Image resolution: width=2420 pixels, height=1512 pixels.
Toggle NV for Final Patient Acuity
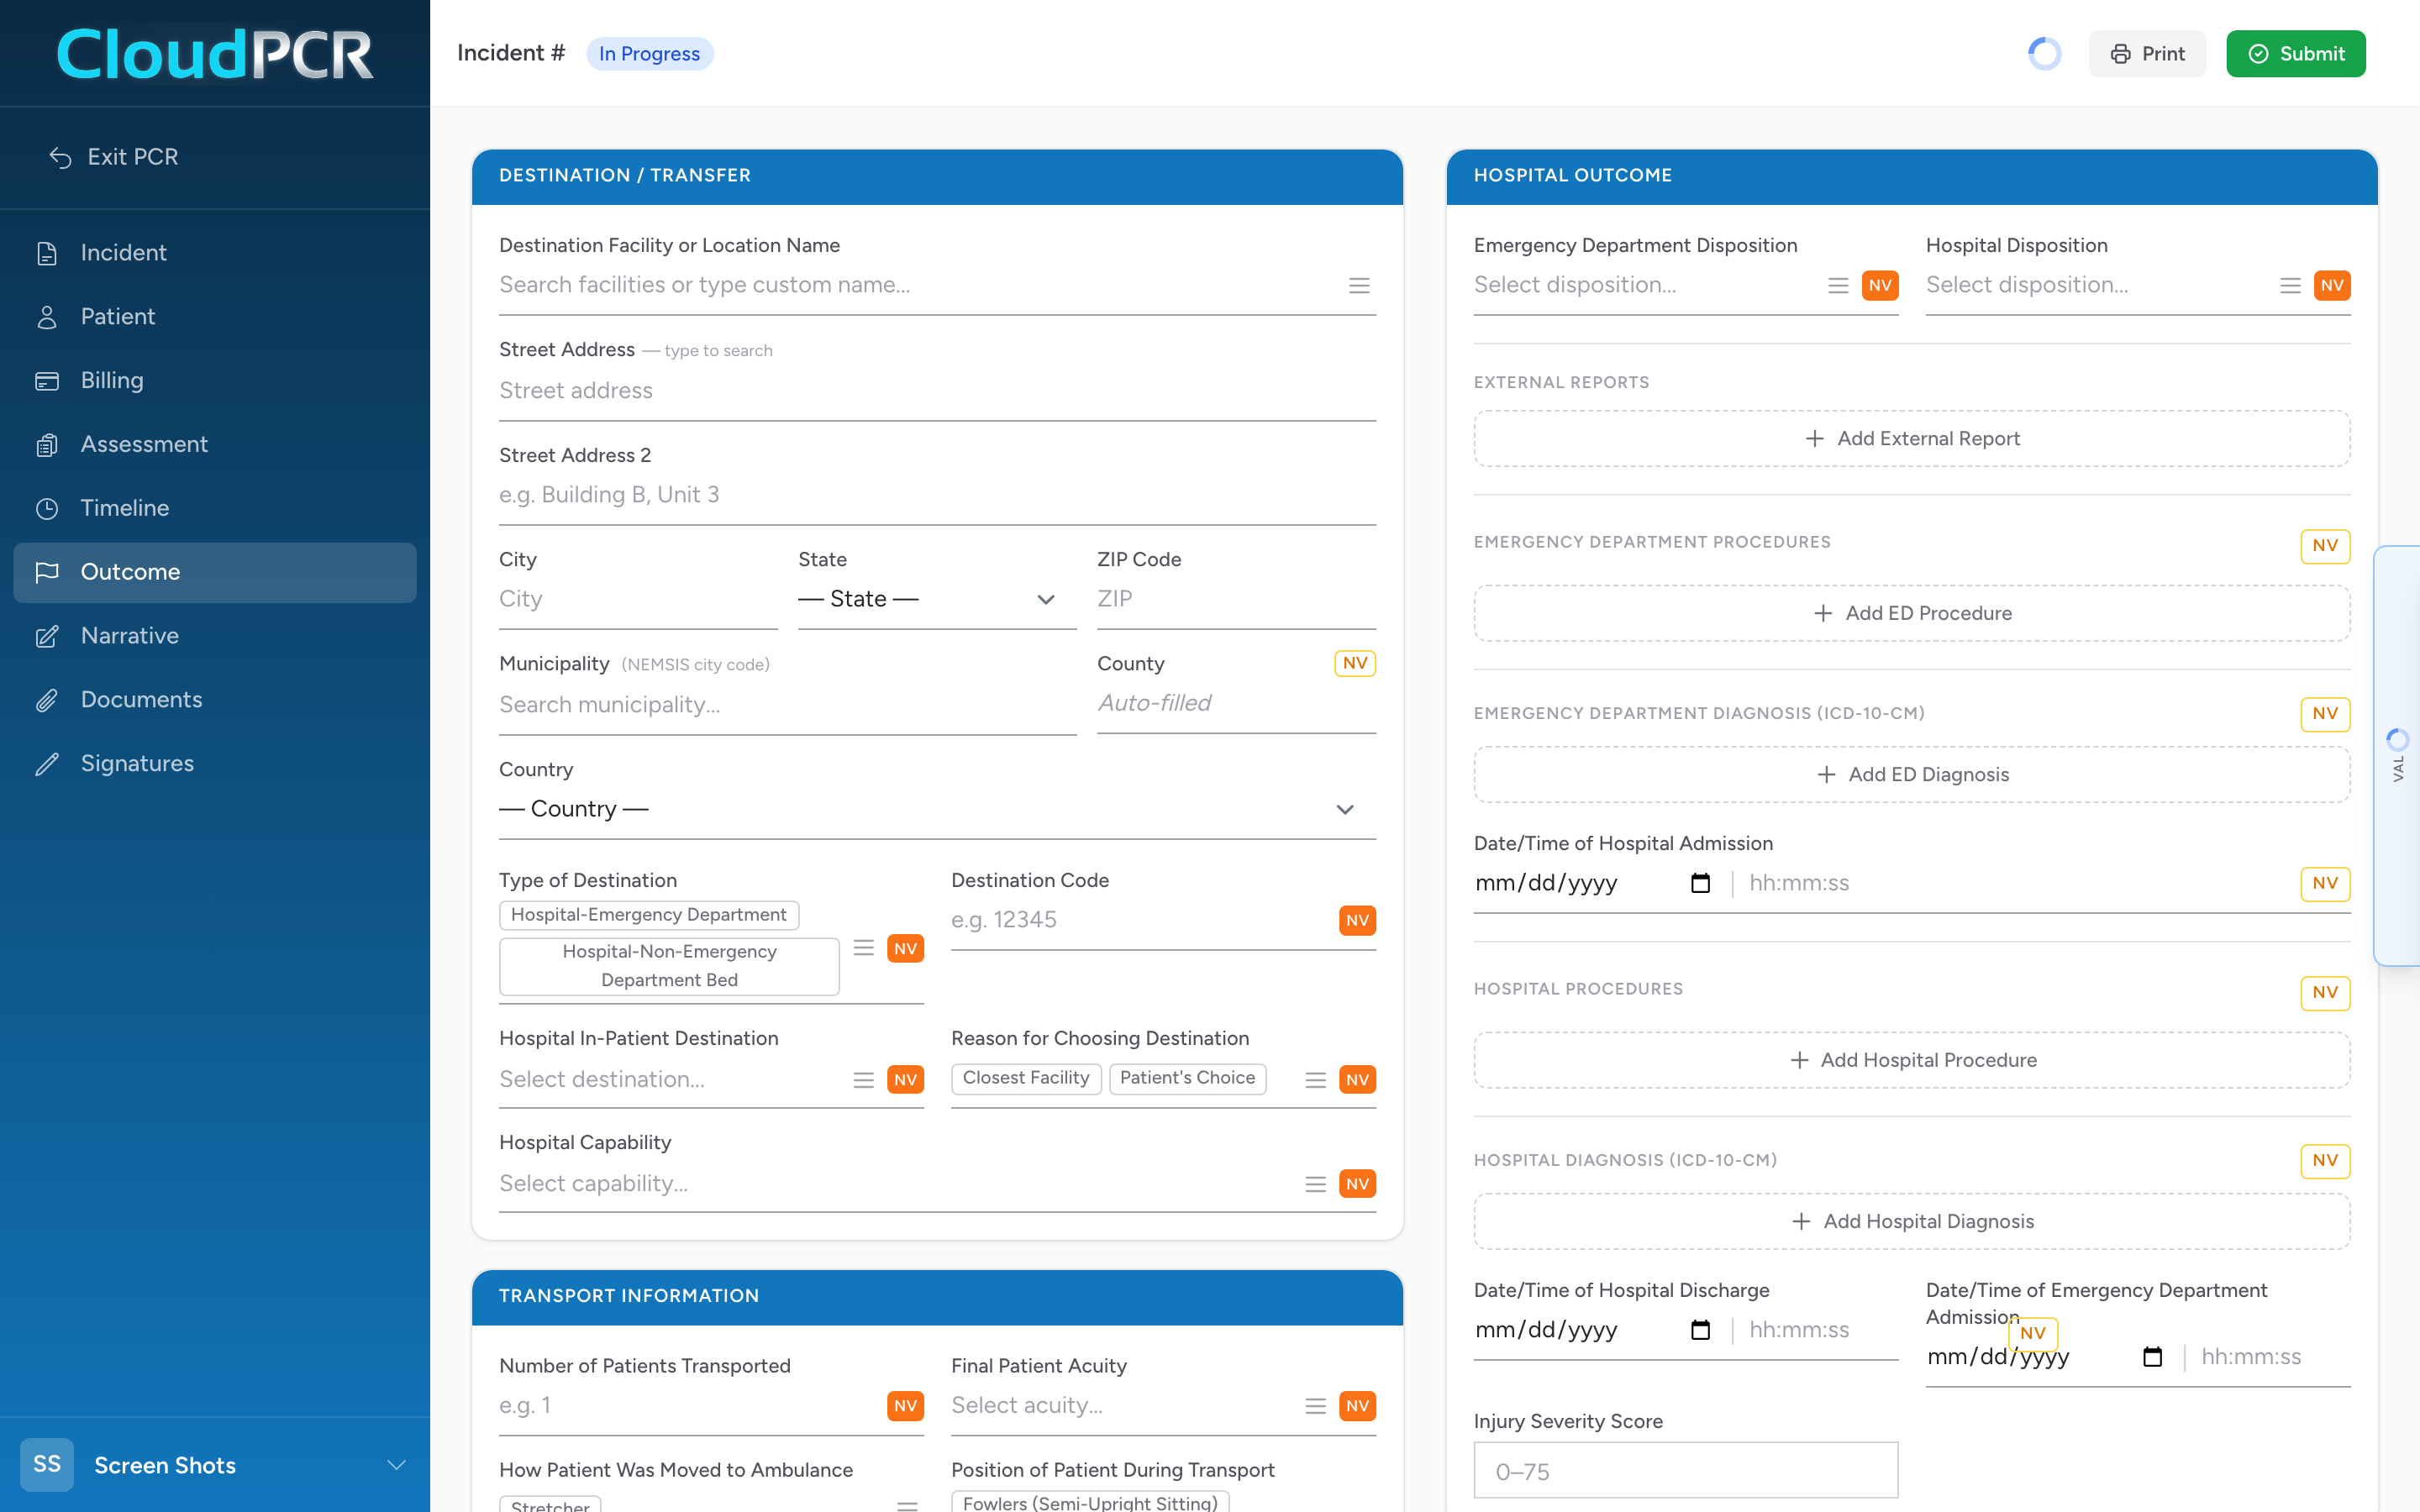point(1357,1406)
